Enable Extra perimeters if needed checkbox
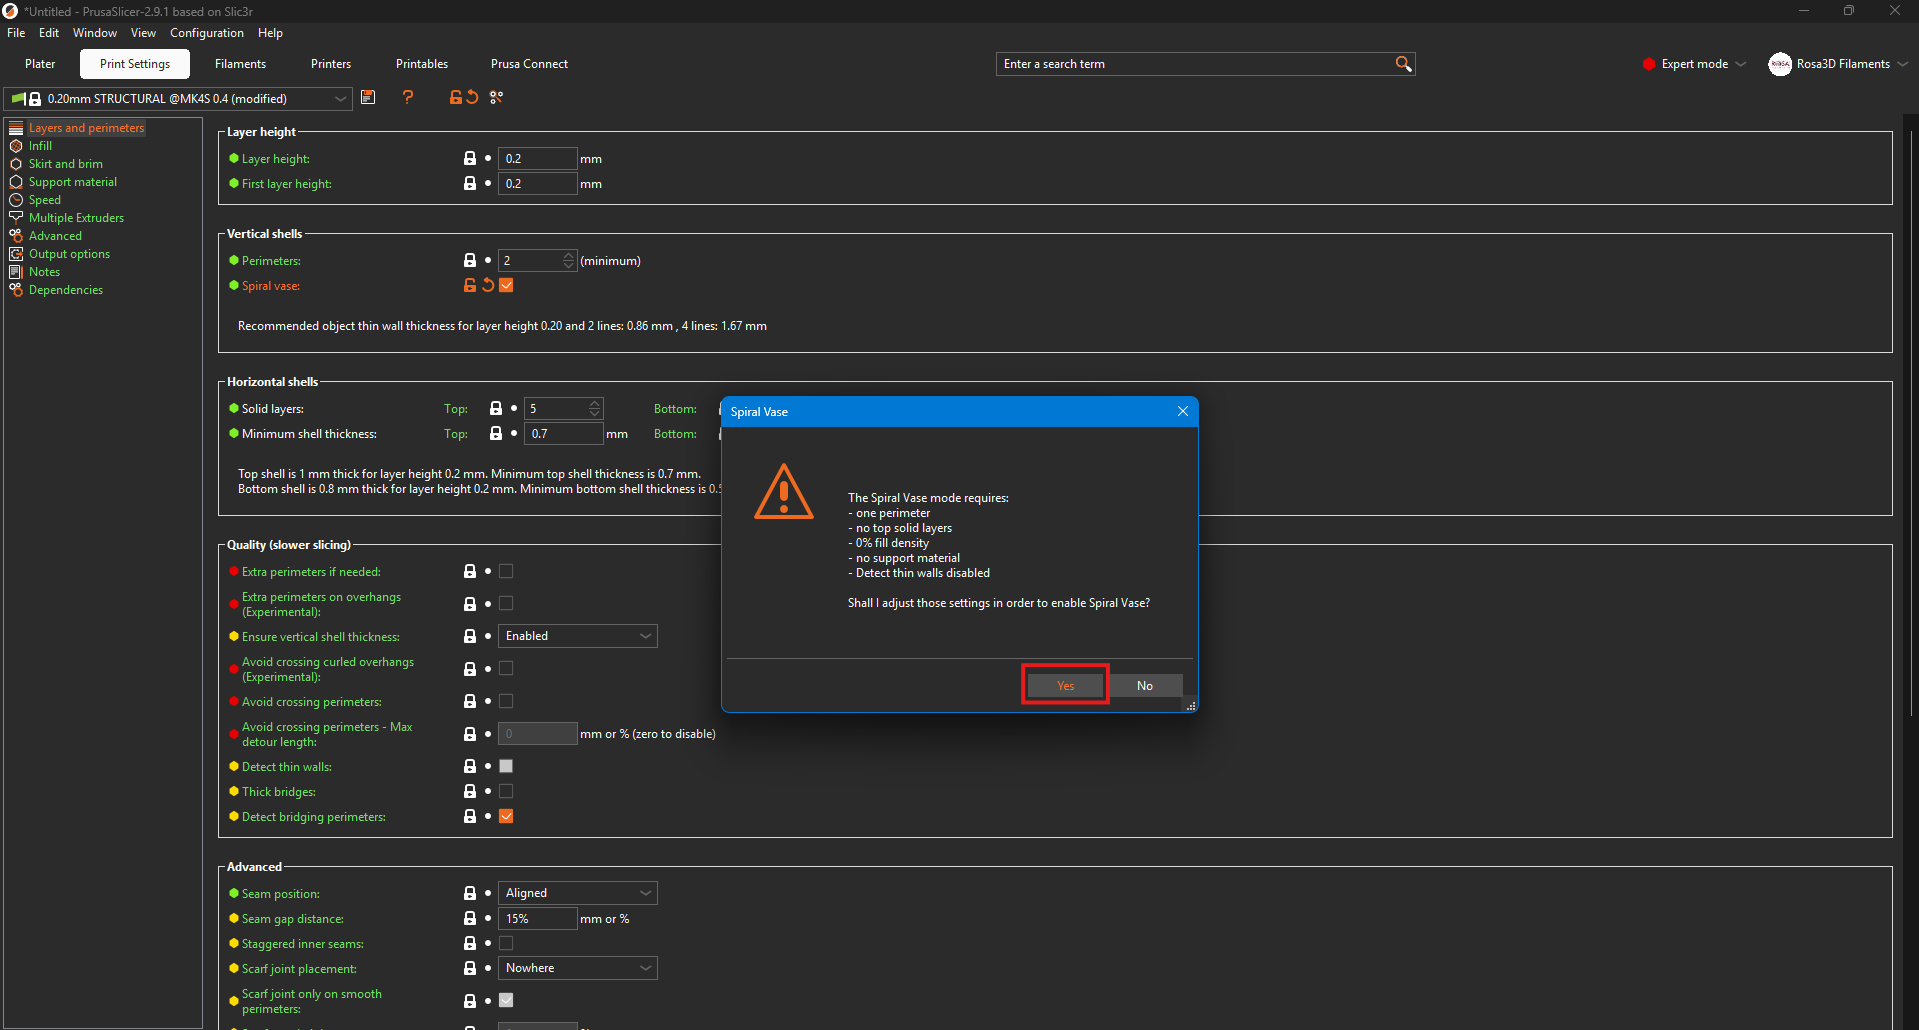This screenshot has height=1030, width=1919. (506, 571)
